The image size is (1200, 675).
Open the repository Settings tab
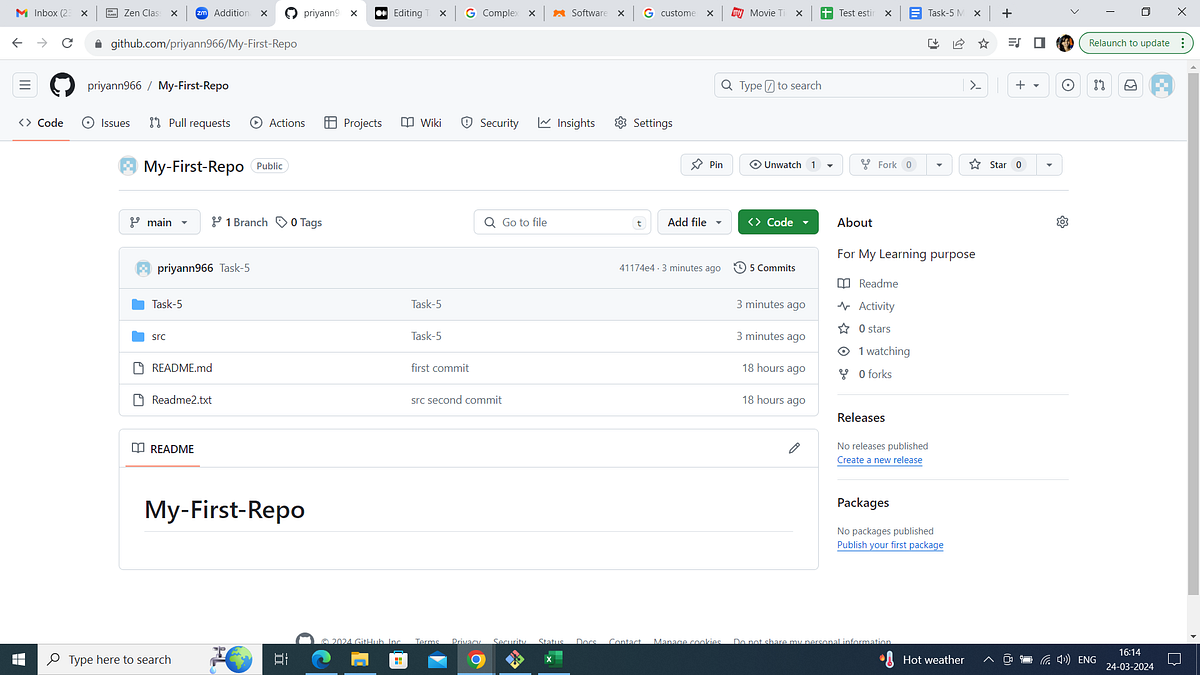coord(643,122)
